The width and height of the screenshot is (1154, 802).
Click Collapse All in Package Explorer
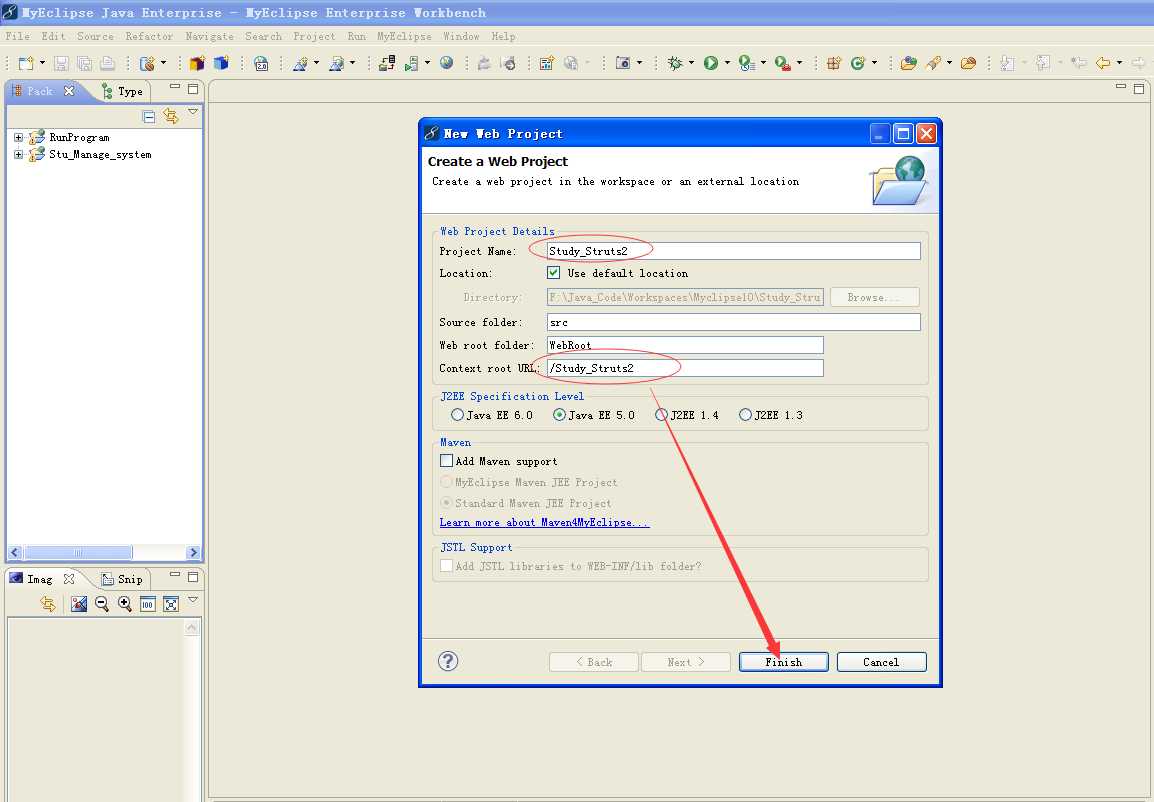pyautogui.click(x=149, y=116)
